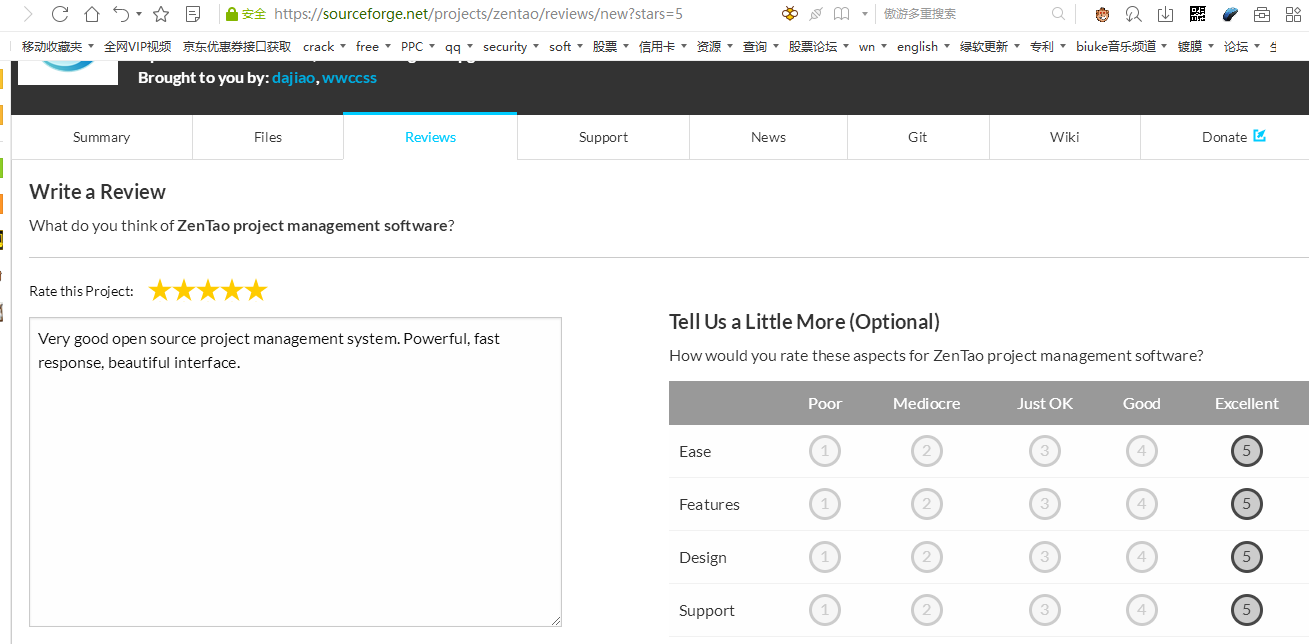
Task: Open the Donate tab
Action: tap(1224, 137)
